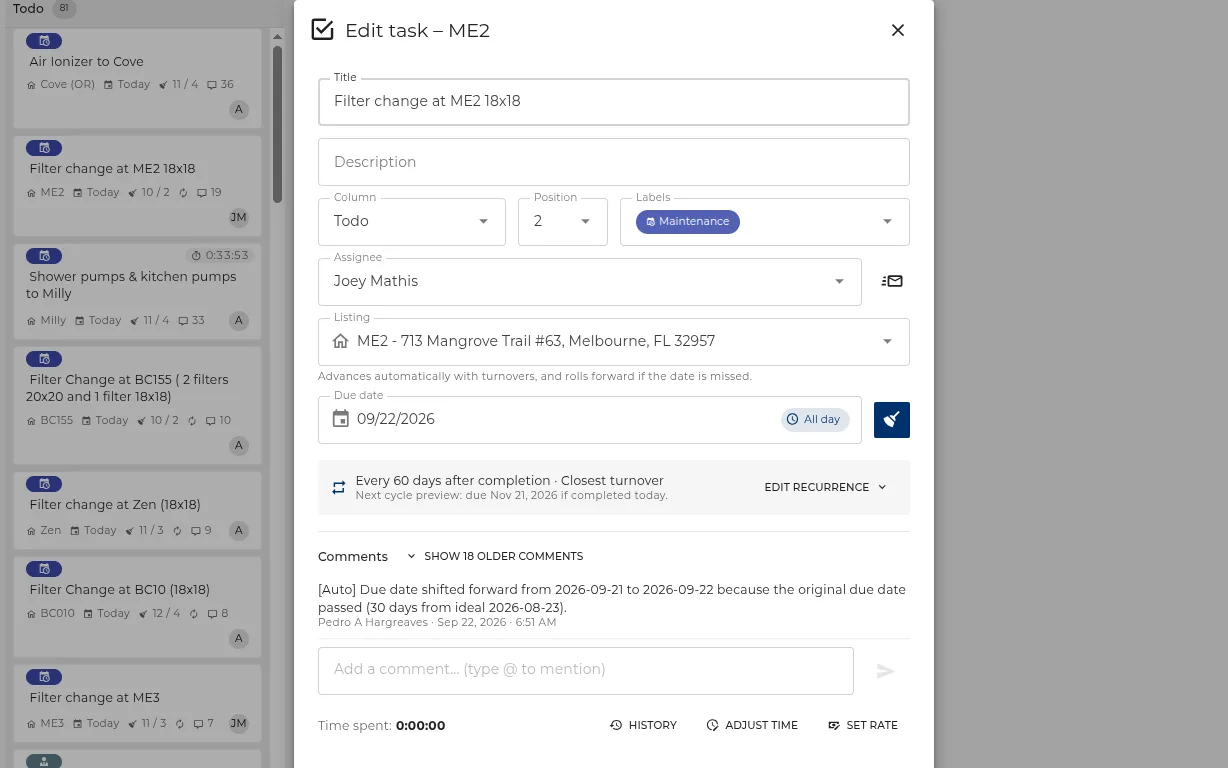Screen dimensions: 1228x768
Task: Open the Listing dropdown for ME2 address
Action: click(x=614, y=341)
